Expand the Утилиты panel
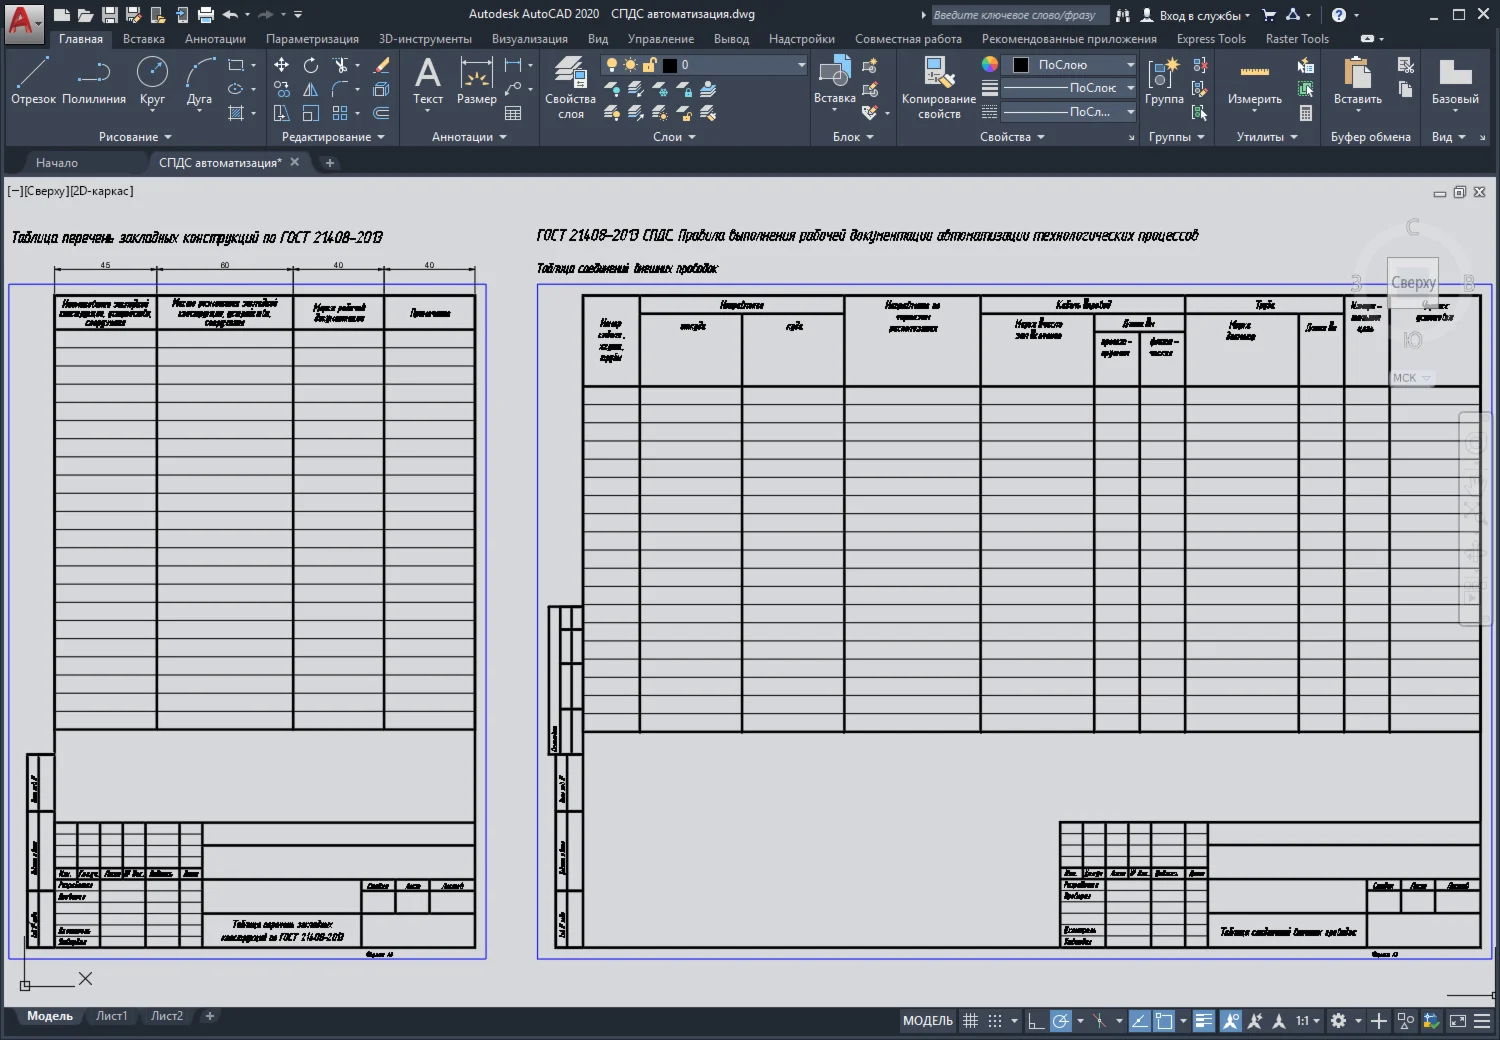Image resolution: width=1500 pixels, height=1040 pixels. [1267, 137]
